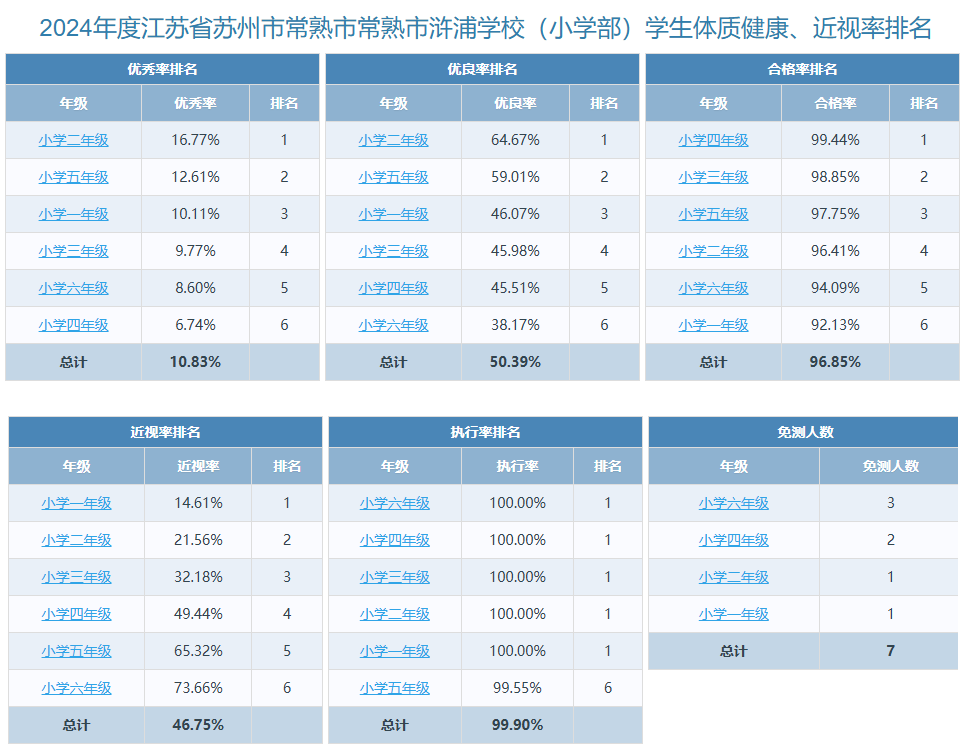Image resolution: width=966 pixels, height=755 pixels.
Task: Open 小学六年级 in the 执行率排名 table
Action: point(395,503)
